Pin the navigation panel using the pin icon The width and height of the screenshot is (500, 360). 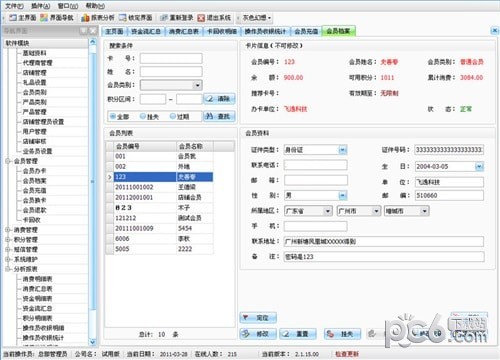point(83,31)
